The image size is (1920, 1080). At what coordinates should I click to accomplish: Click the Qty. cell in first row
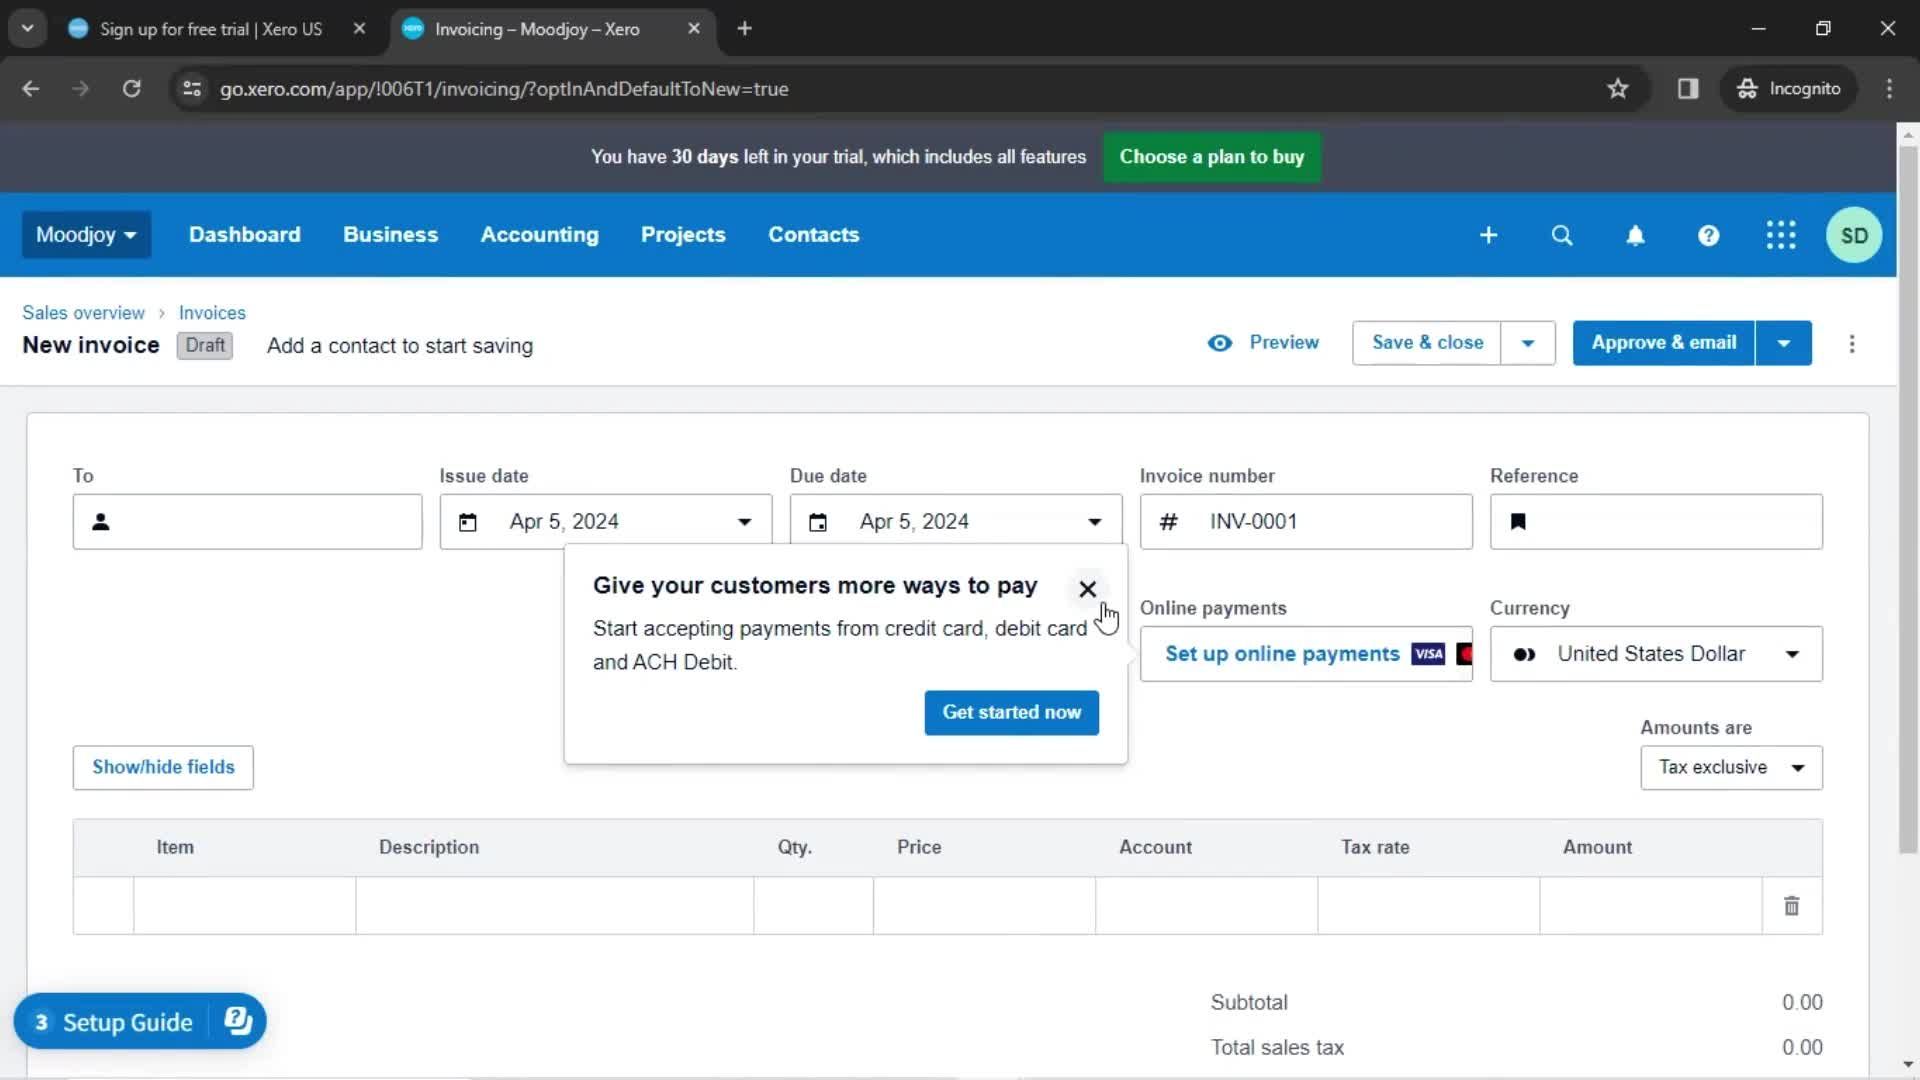[813, 906]
